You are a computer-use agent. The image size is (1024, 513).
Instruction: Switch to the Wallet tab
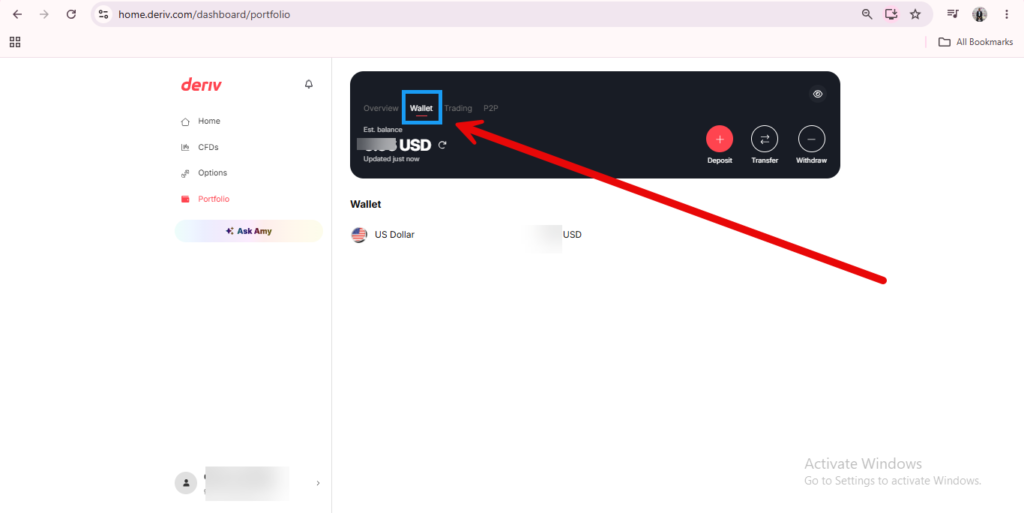tap(421, 108)
